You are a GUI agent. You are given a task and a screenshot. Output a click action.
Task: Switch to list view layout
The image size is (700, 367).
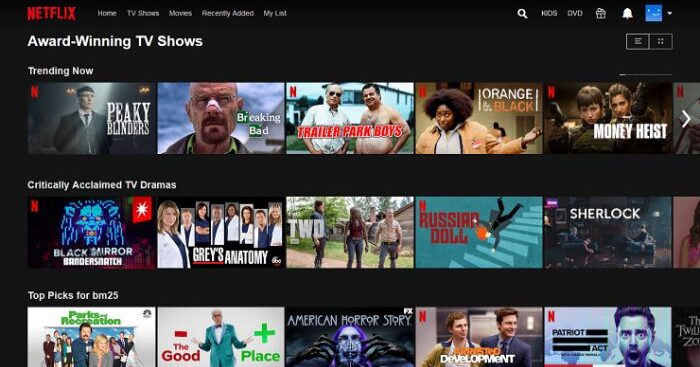638,42
